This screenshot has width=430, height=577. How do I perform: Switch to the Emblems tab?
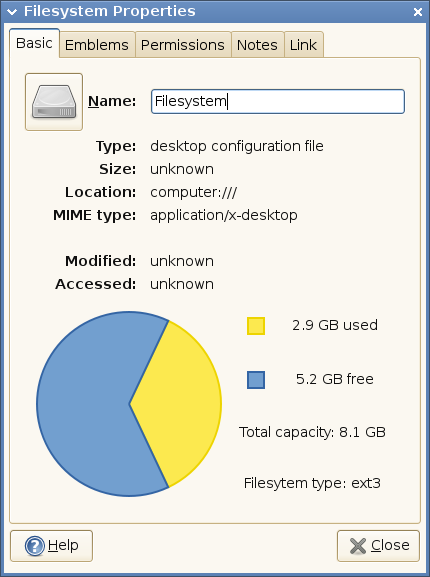[97, 45]
